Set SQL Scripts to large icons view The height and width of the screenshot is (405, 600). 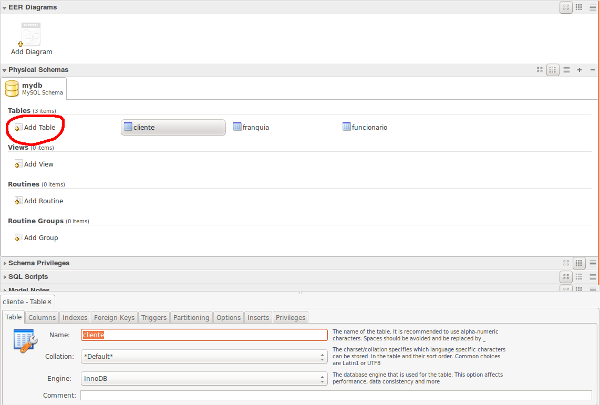(566, 276)
